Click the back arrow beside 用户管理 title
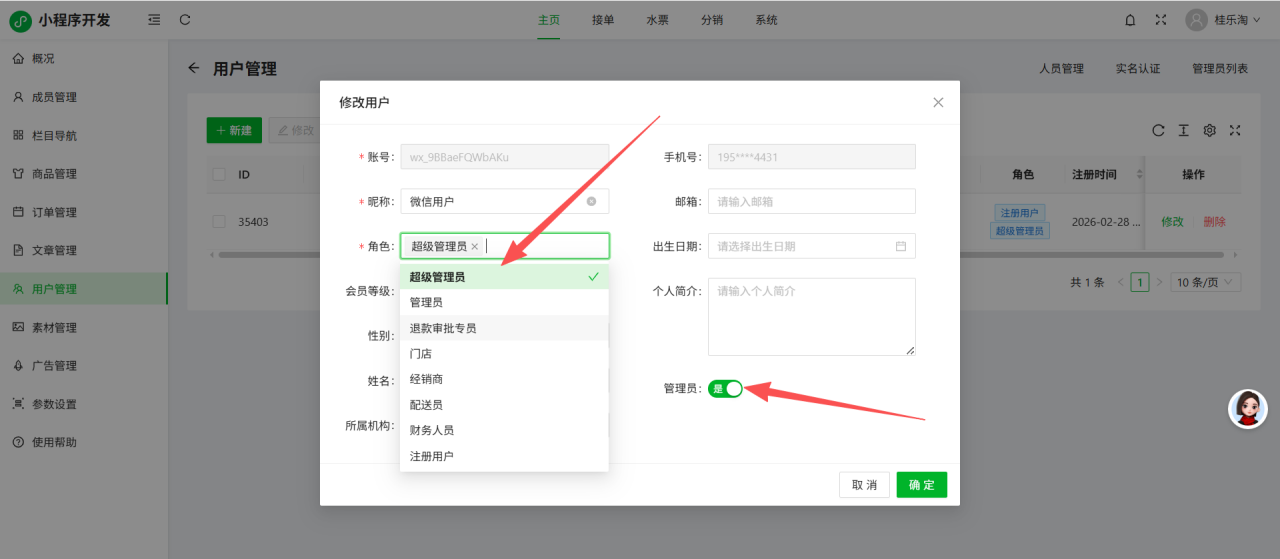This screenshot has height=559, width=1280. pyautogui.click(x=194, y=68)
